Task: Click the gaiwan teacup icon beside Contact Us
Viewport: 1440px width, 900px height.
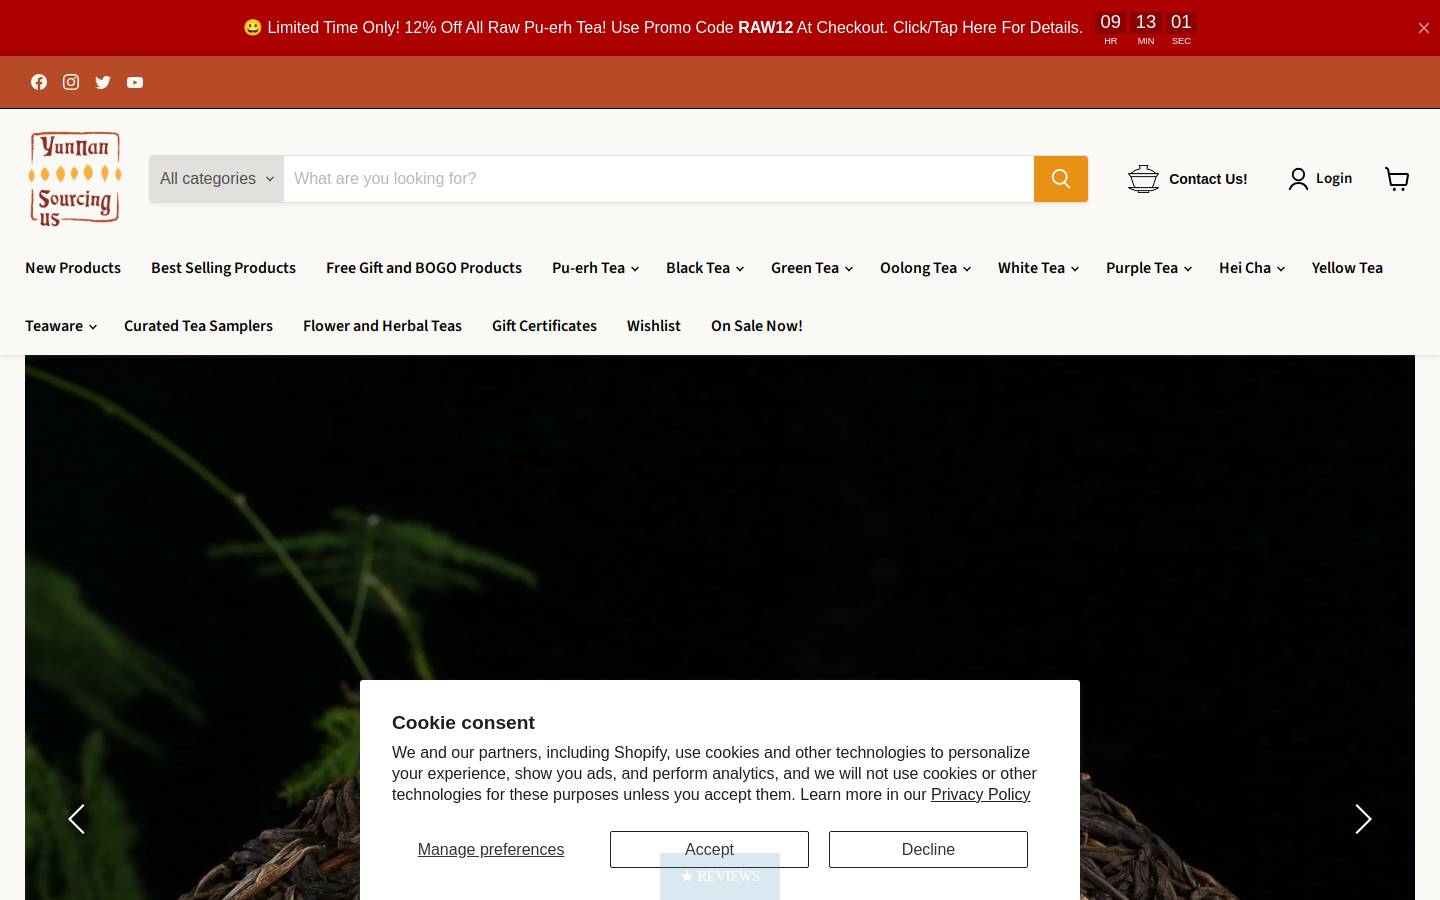Action: pos(1143,179)
